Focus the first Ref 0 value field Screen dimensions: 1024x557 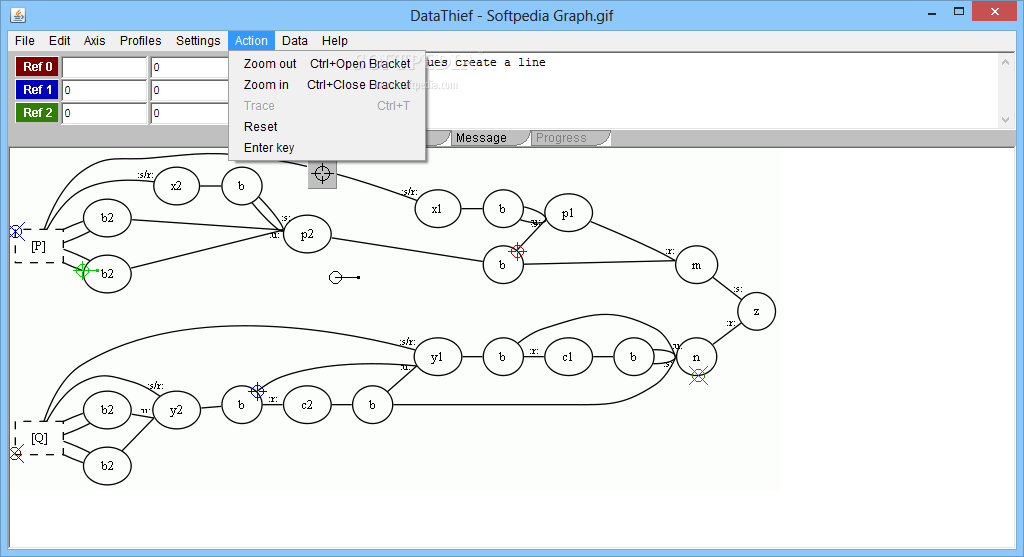tap(104, 67)
